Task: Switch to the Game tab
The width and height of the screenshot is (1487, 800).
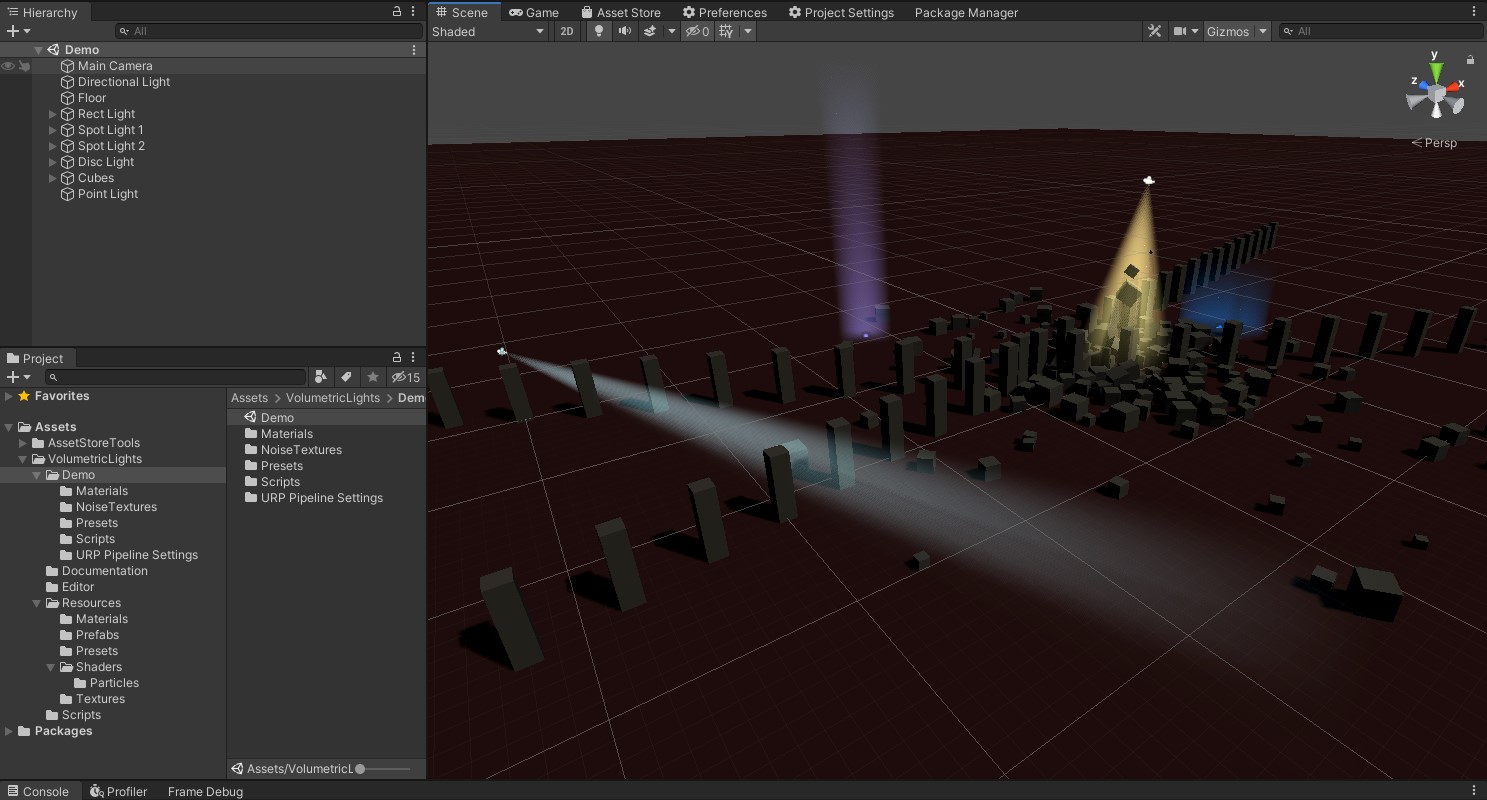Action: 535,12
